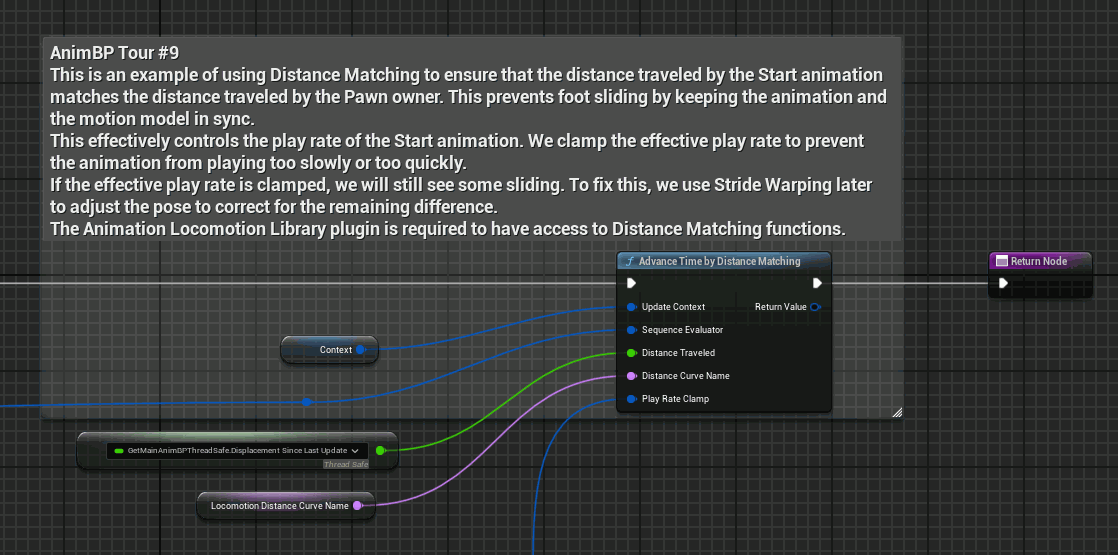Click the input execution pin on Advance Time node

631,283
